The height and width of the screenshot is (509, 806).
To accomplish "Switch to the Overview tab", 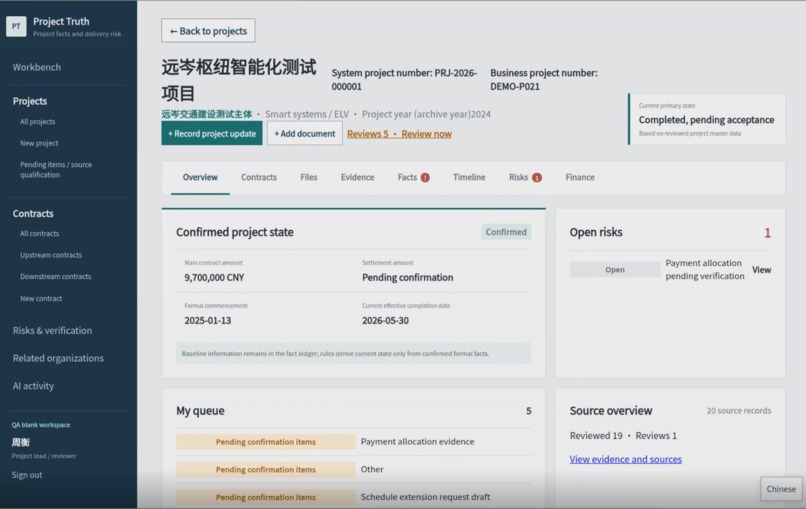I will pos(200,177).
